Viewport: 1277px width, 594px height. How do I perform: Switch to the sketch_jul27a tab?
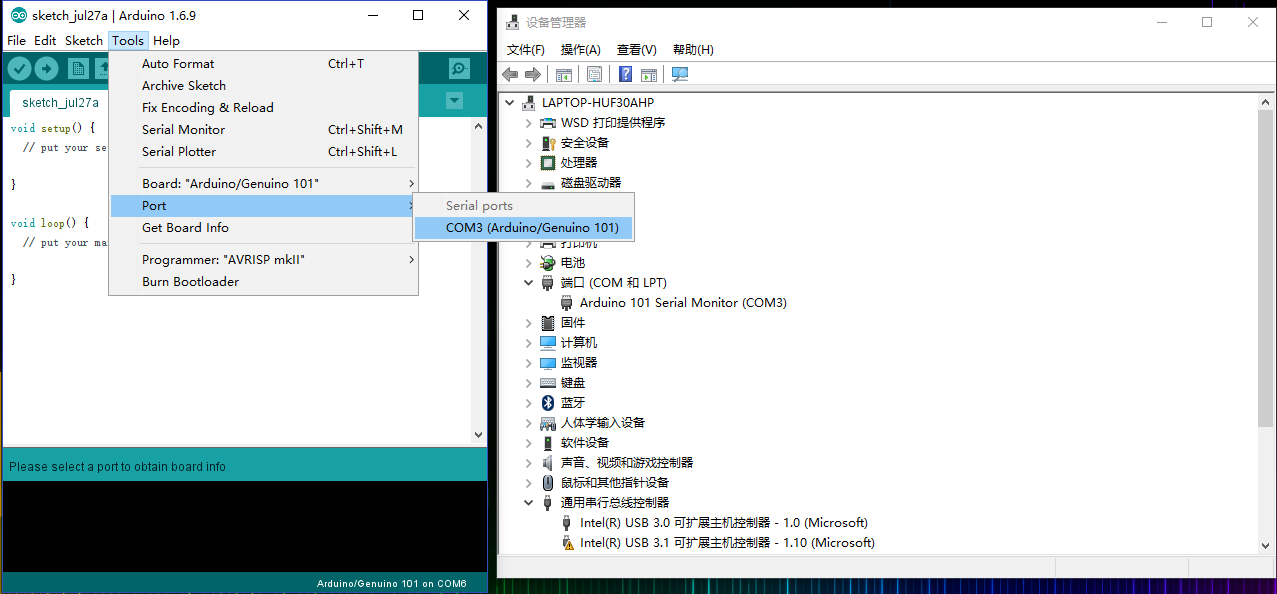pos(60,102)
